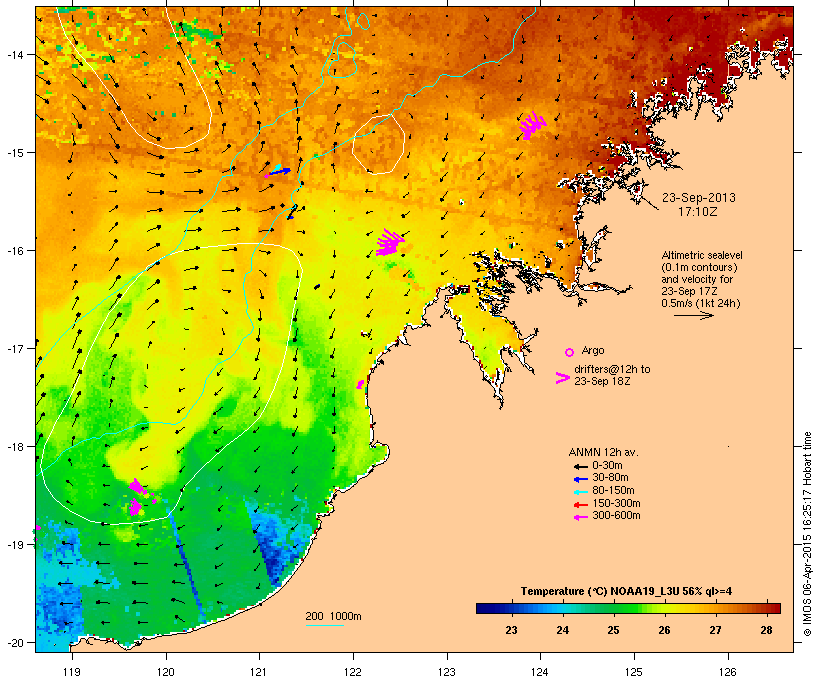Click the magenta drifter cluster near 16S 122.4E
The width and height of the screenshot is (820, 680).
[x=390, y=243]
